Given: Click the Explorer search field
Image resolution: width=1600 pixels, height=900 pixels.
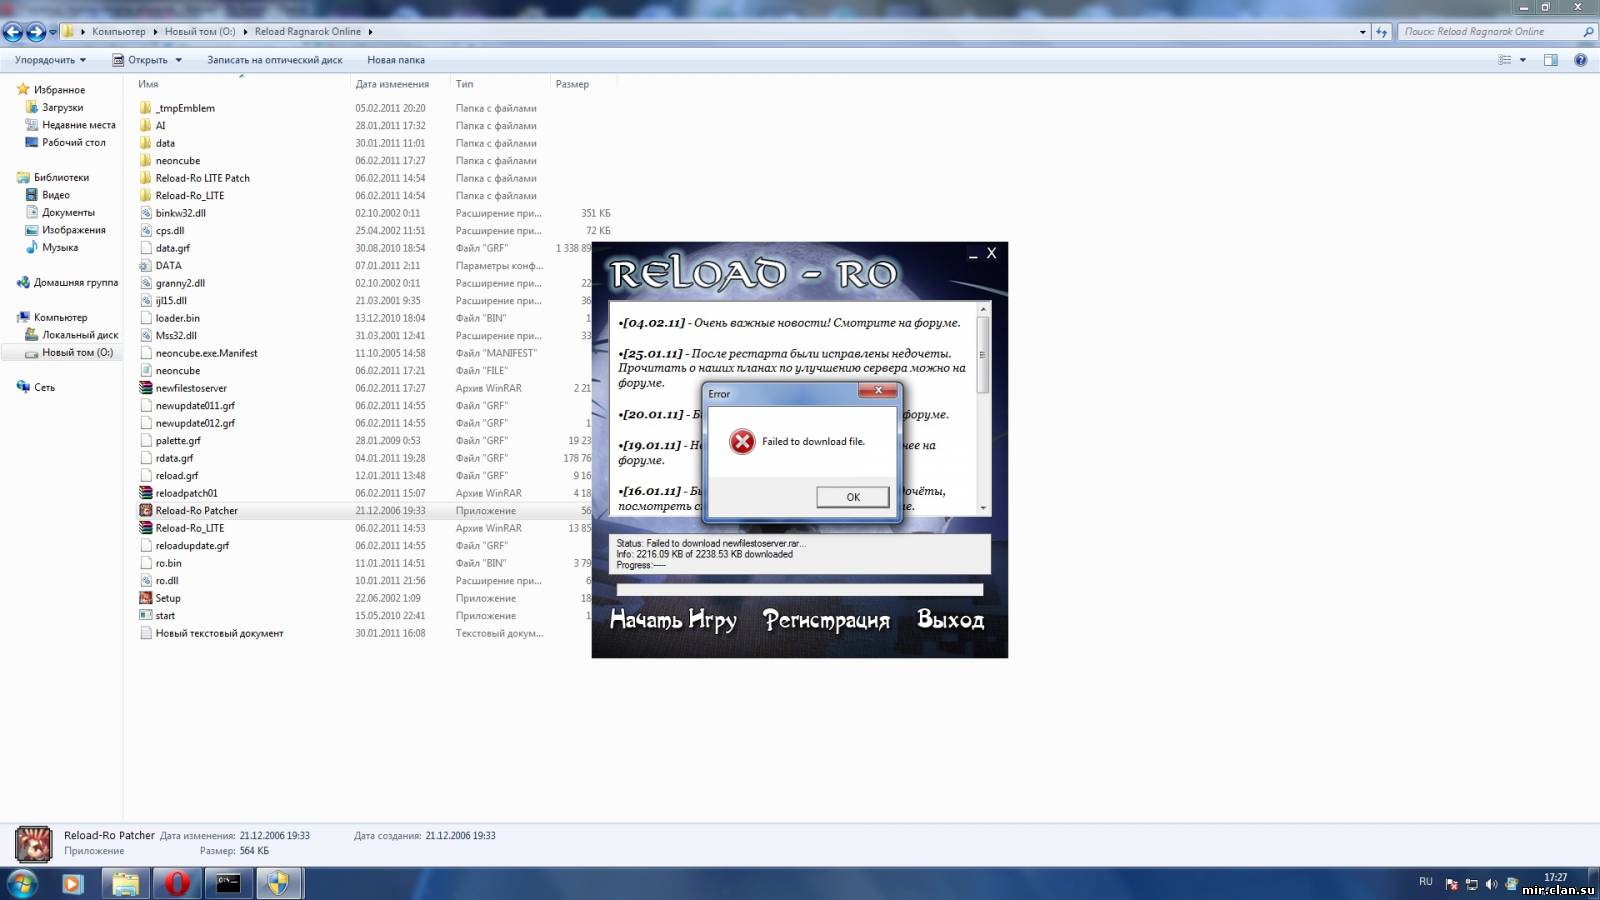Looking at the screenshot, I should (1490, 32).
